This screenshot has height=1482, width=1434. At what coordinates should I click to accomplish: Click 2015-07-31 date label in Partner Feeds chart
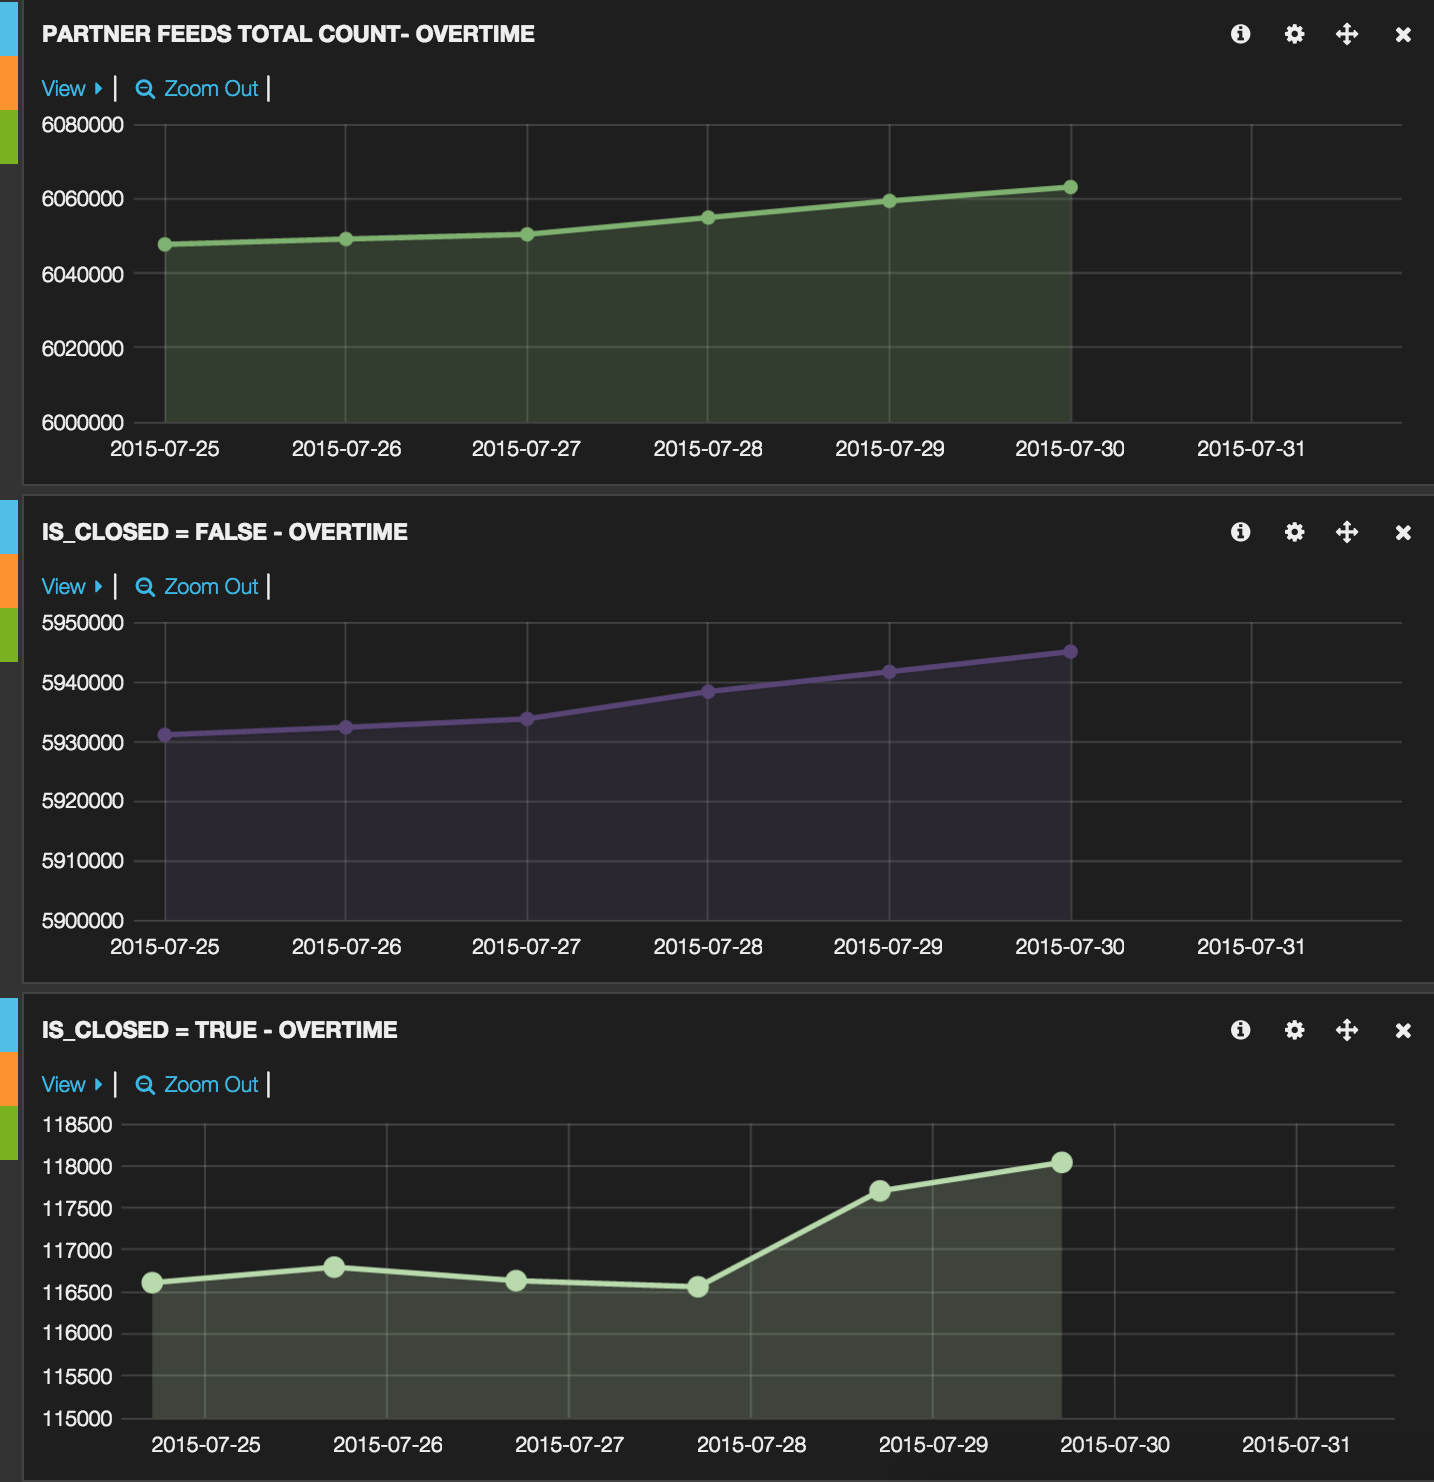point(1251,449)
